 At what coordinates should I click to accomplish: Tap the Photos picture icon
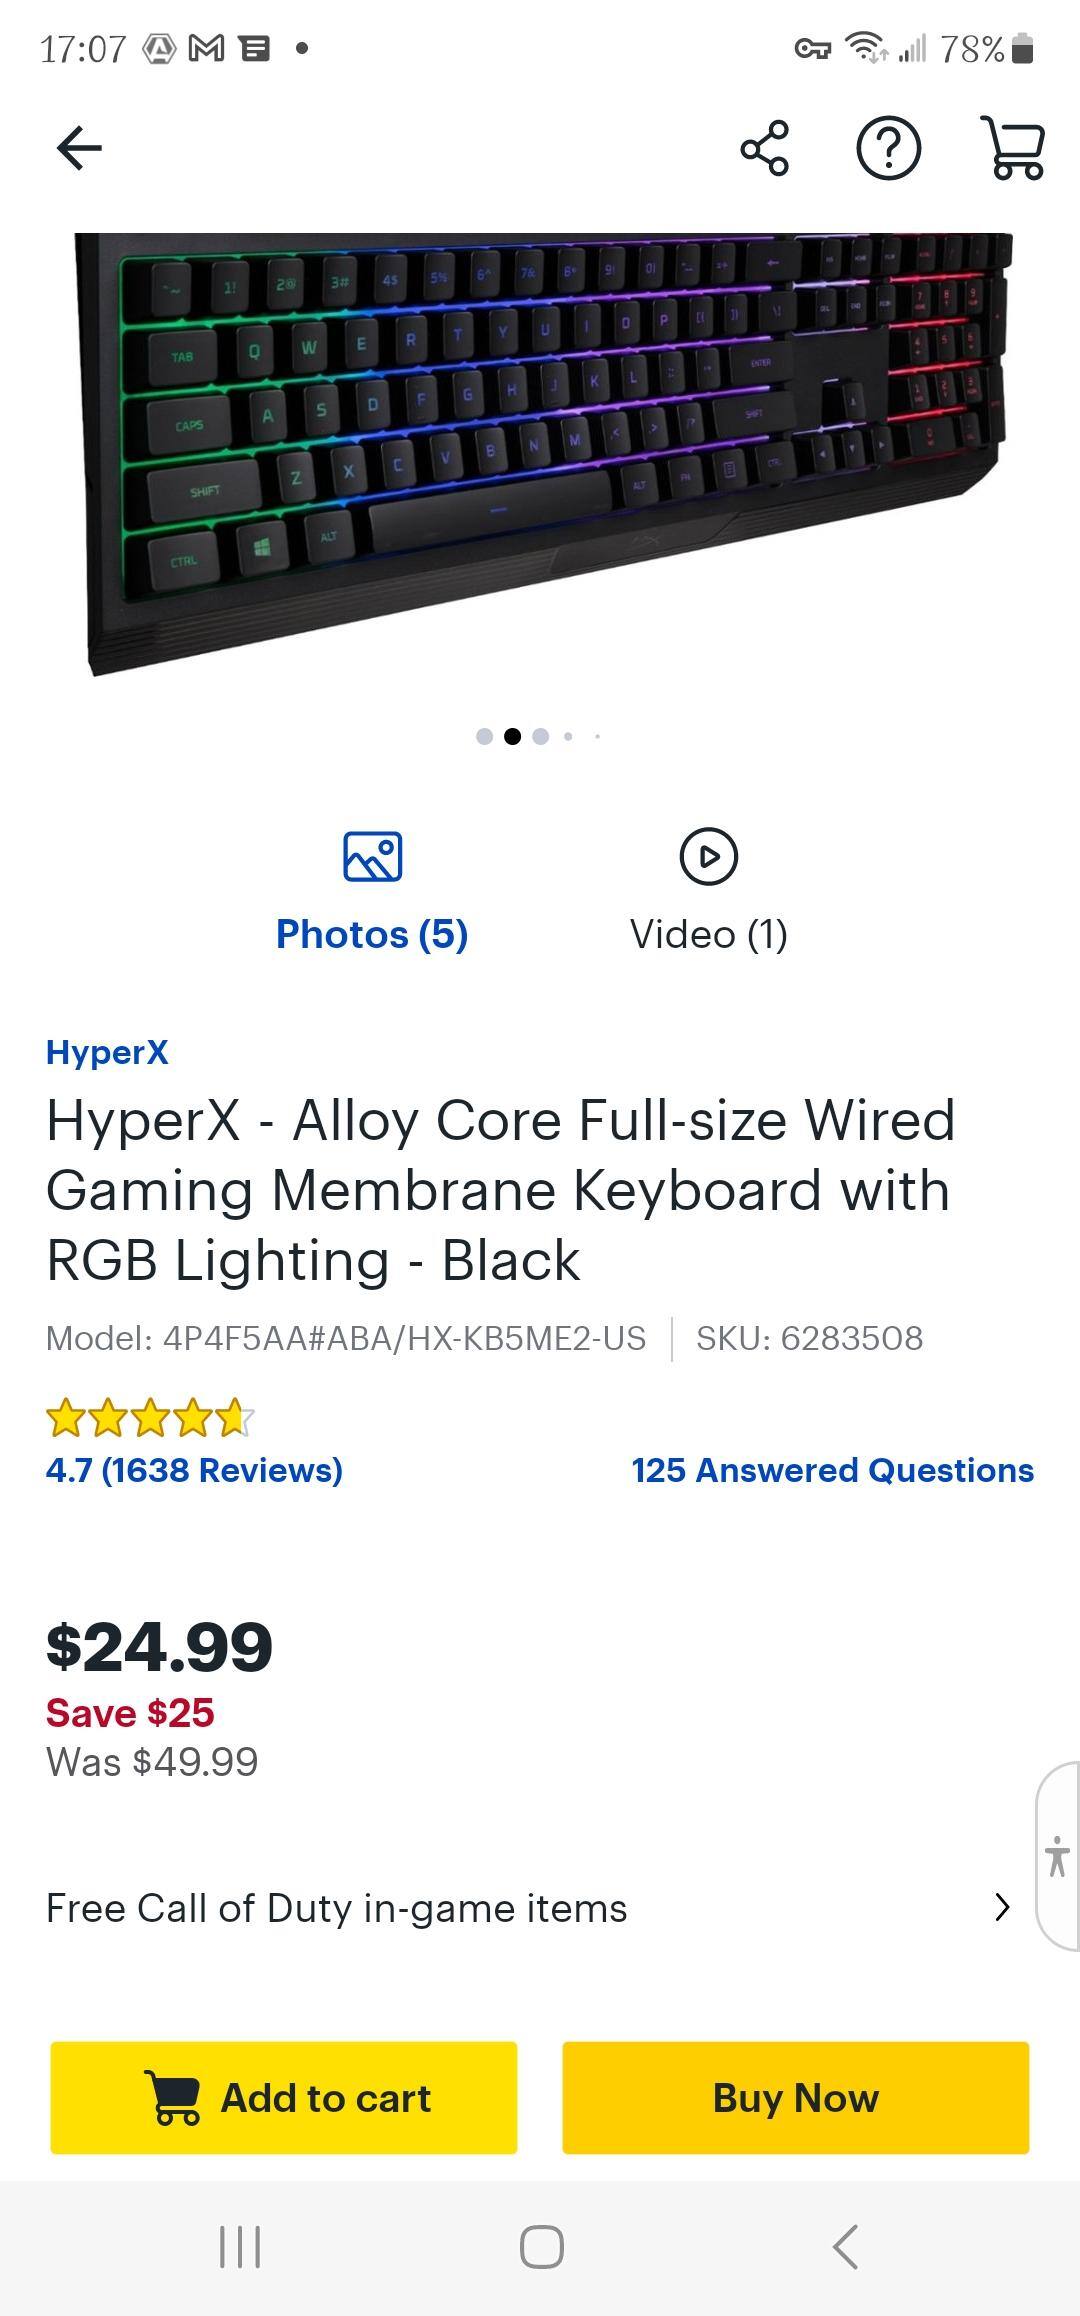click(x=372, y=857)
